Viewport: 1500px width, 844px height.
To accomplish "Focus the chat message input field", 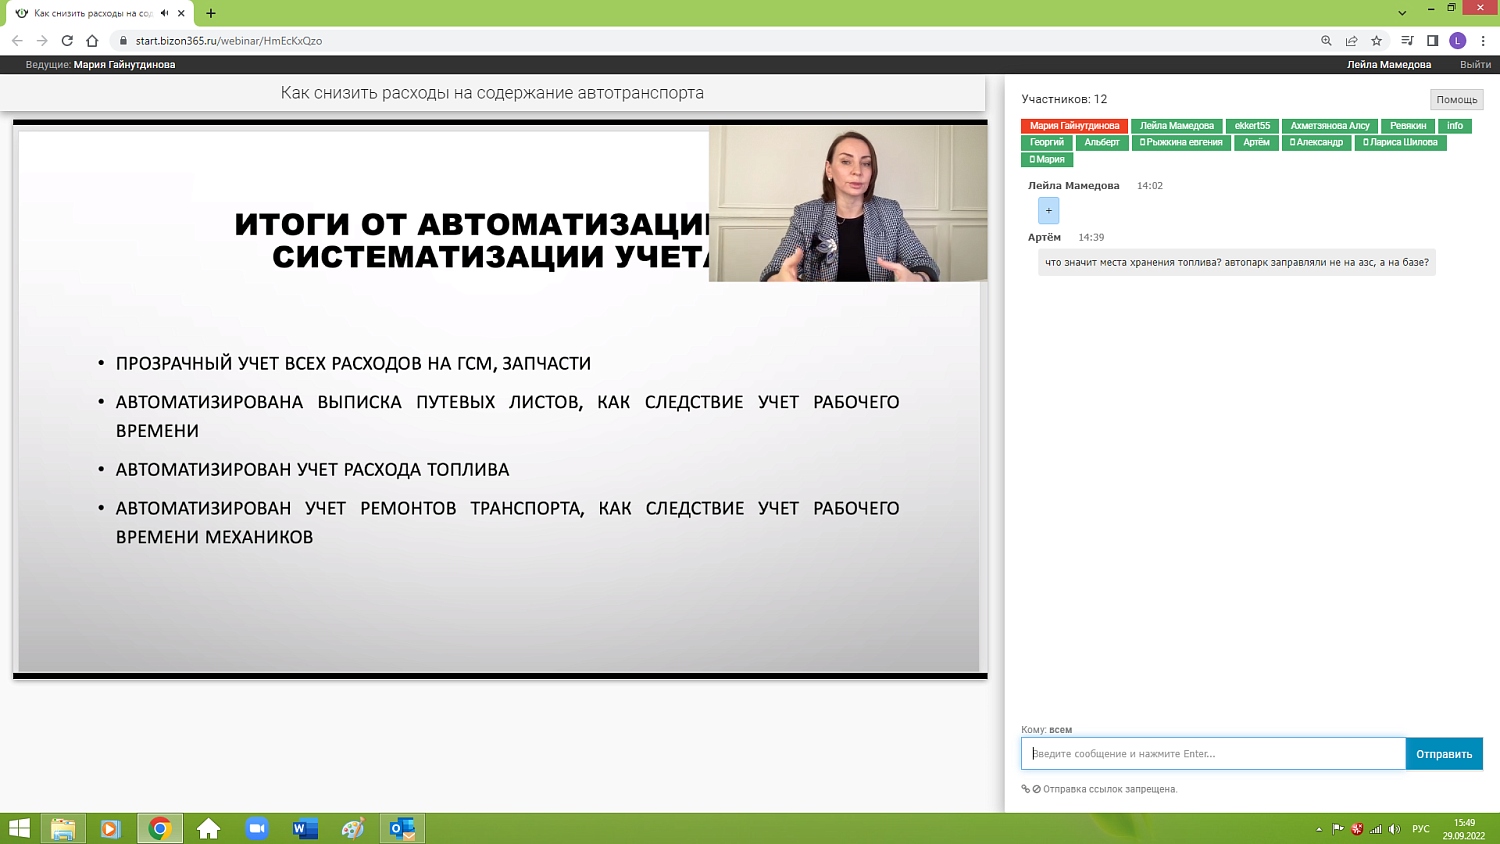I will [x=1213, y=754].
